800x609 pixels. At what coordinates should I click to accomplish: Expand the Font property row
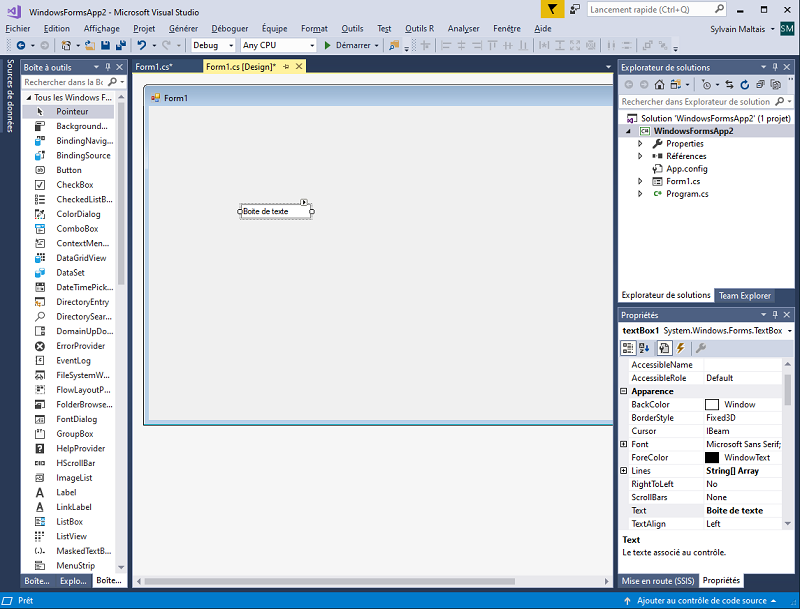[x=624, y=444]
